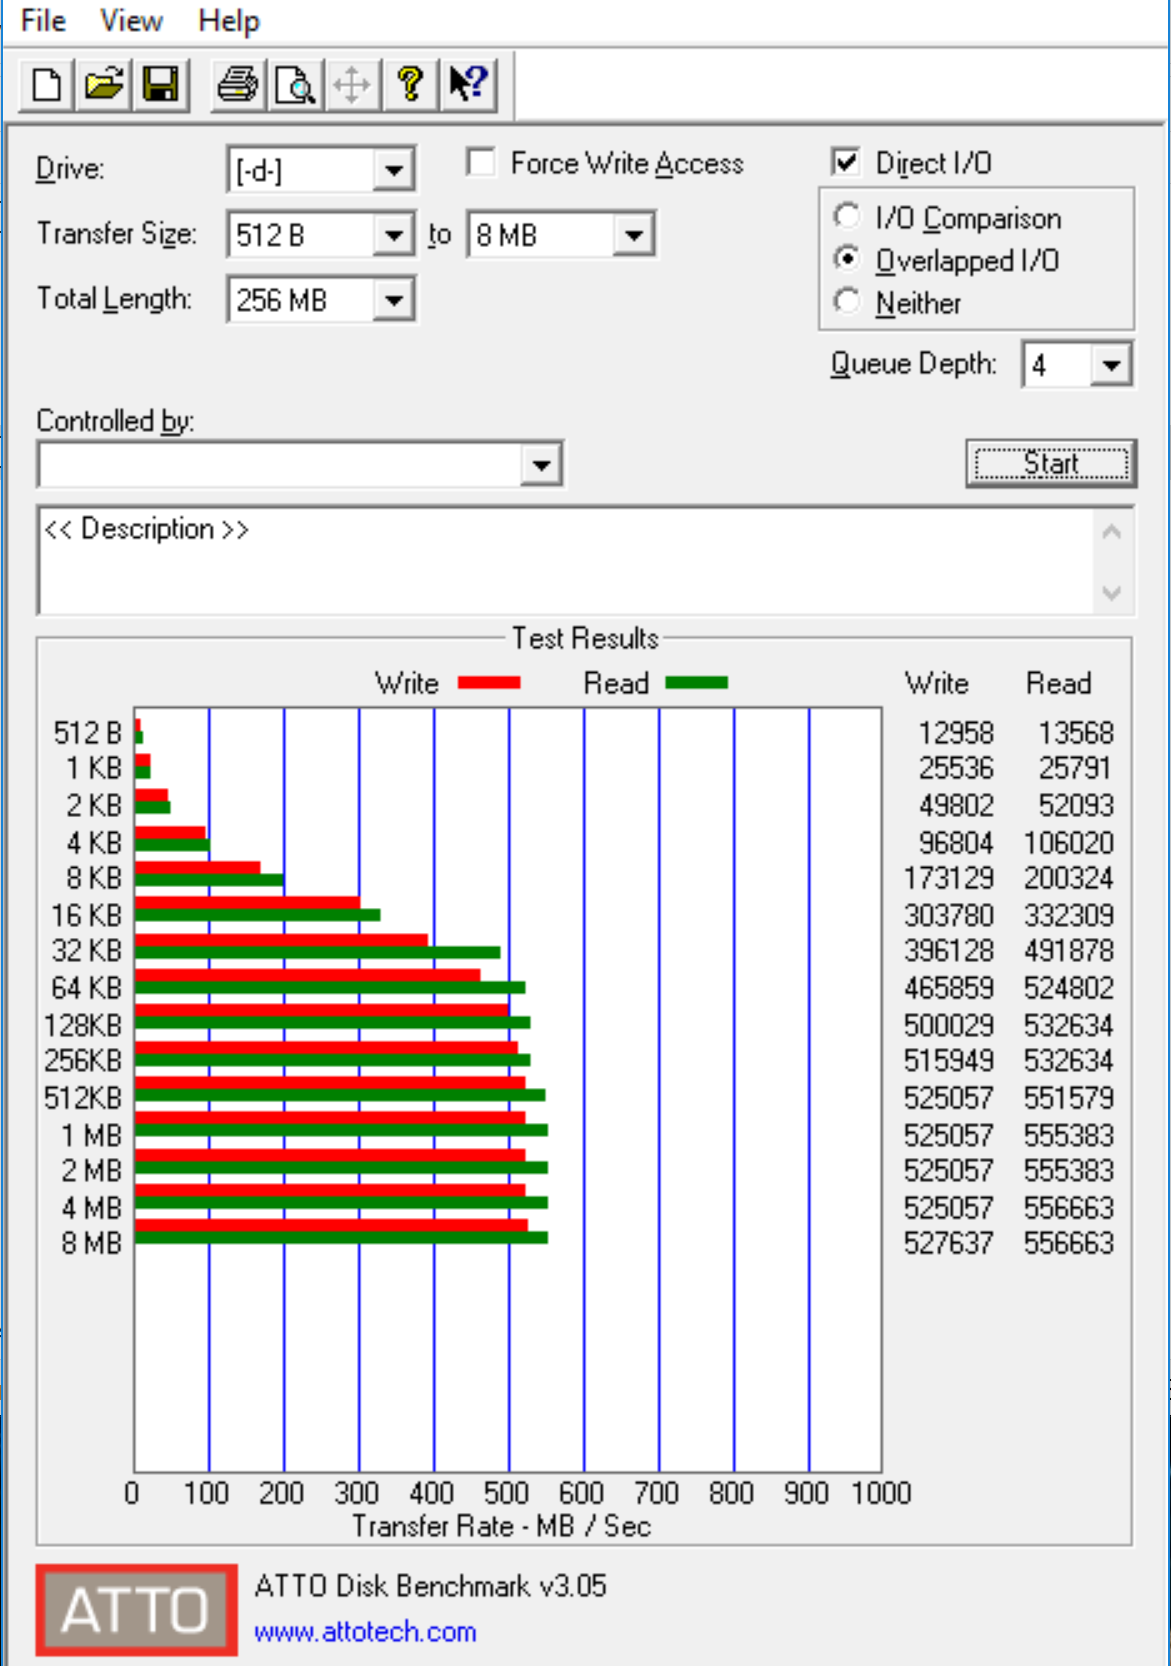This screenshot has width=1171, height=1666.
Task: Click inside the Description text field
Action: point(567,561)
